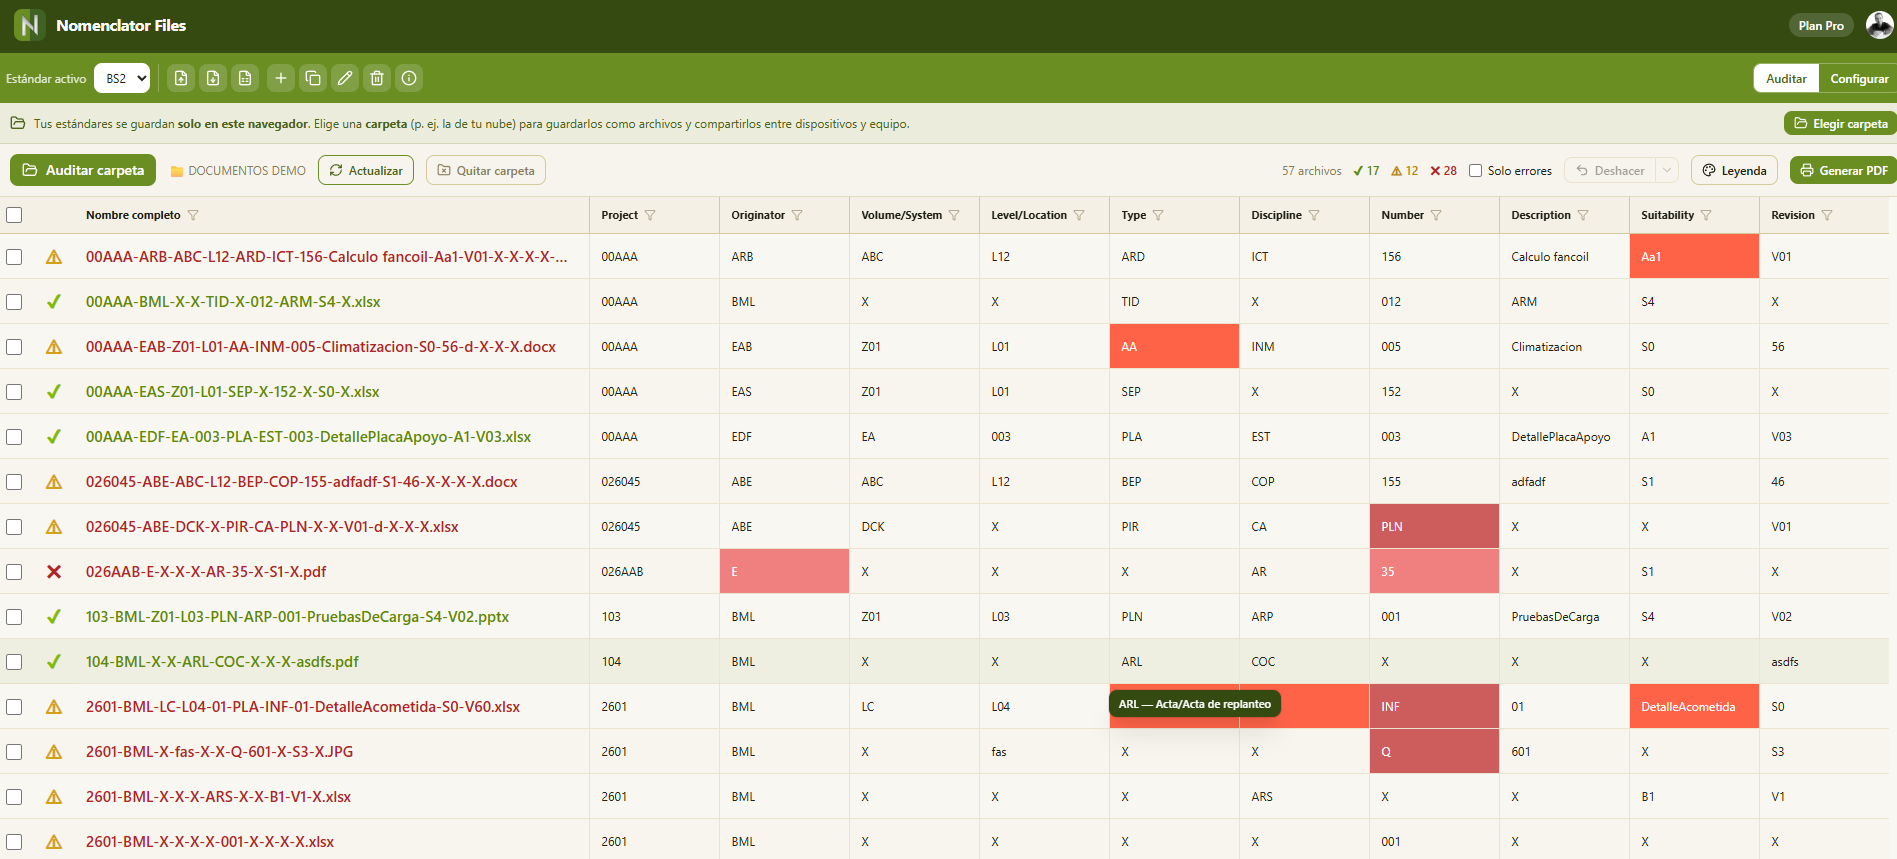Select checkbox for 104-BML asdfs.pdf row
This screenshot has height=859, width=1897.
click(14, 662)
